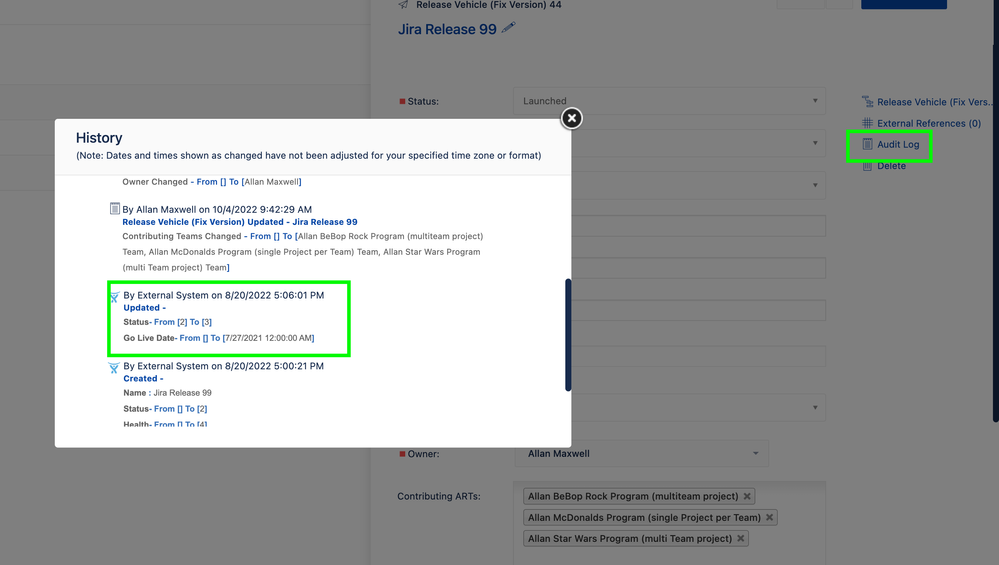Click Status- From [2] To [3] line
999x565 pixels.
coord(168,322)
